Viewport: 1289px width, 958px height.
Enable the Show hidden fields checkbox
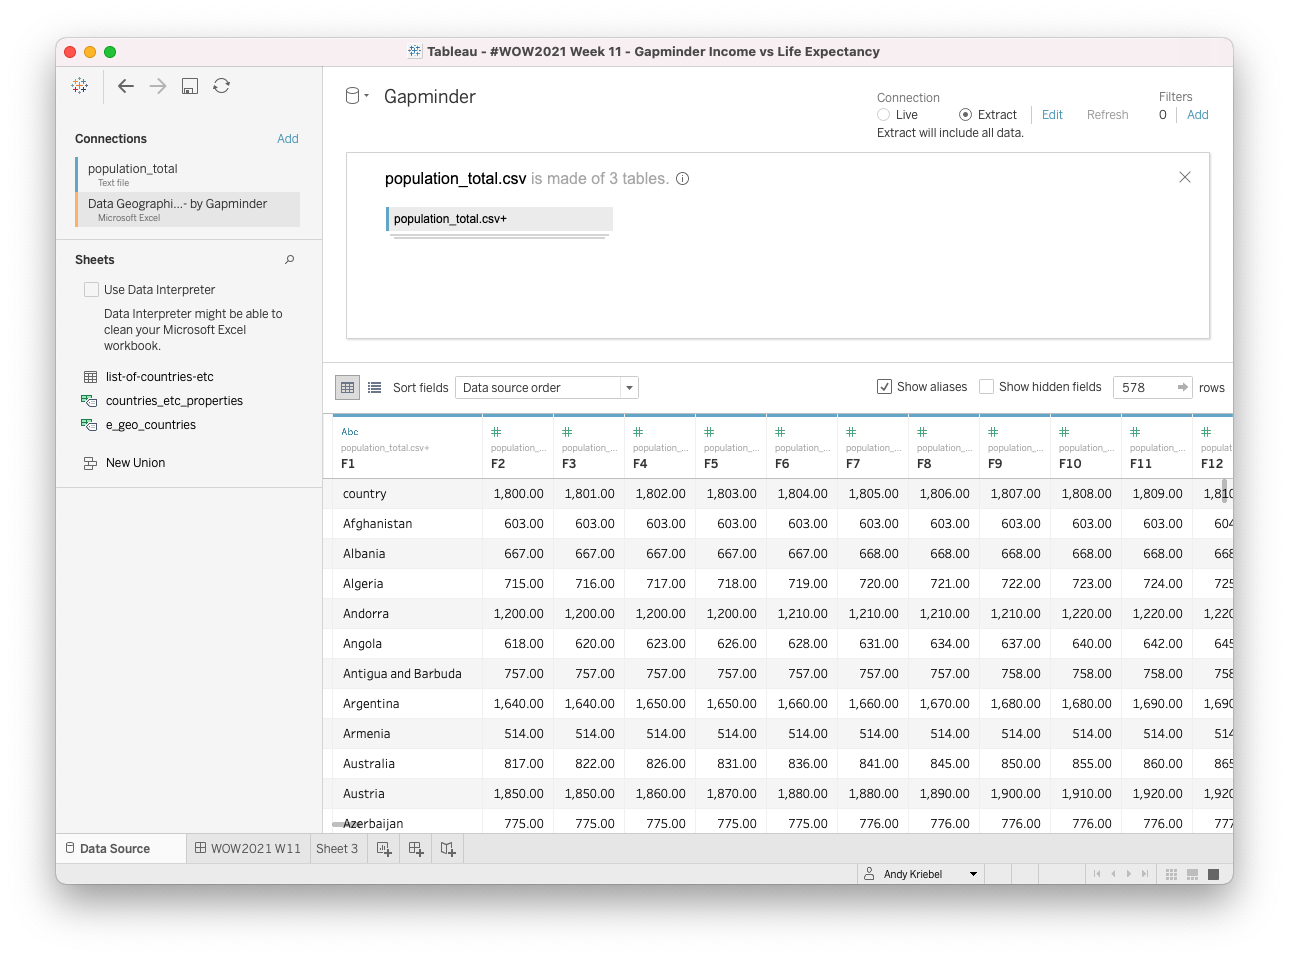[x=986, y=387]
